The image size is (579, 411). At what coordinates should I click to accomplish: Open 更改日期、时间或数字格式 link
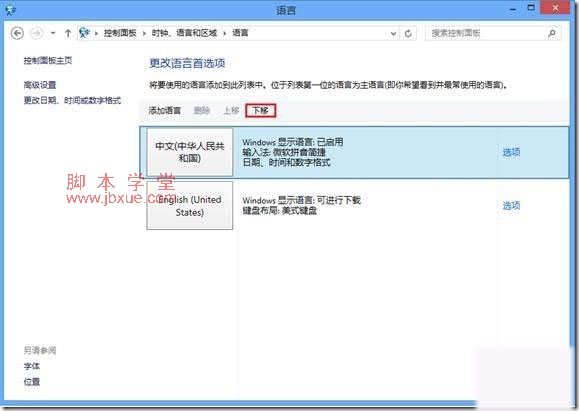coord(72,100)
